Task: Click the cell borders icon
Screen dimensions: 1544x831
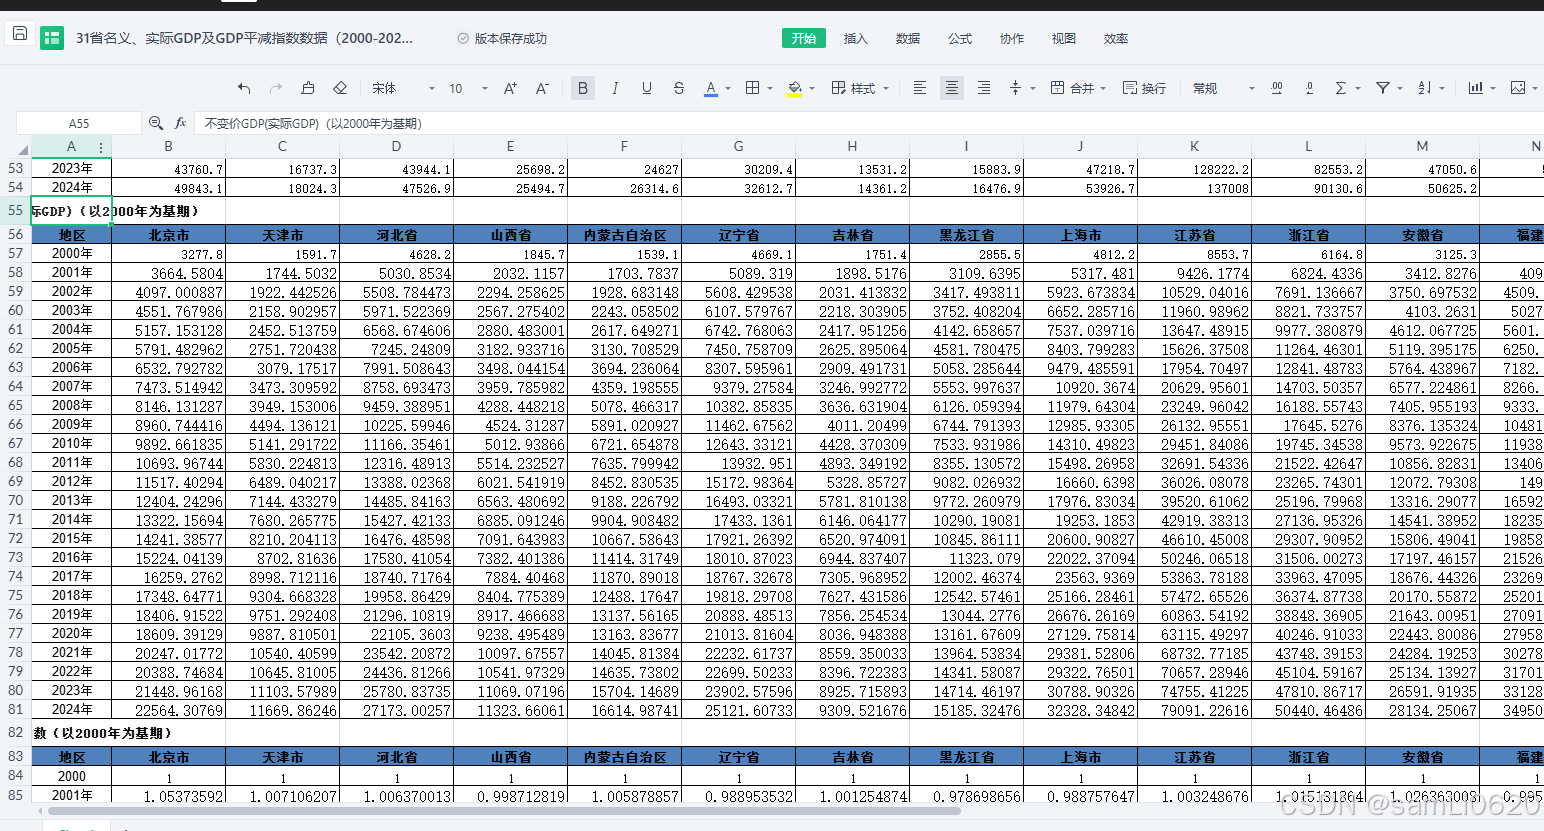Action: pos(753,88)
